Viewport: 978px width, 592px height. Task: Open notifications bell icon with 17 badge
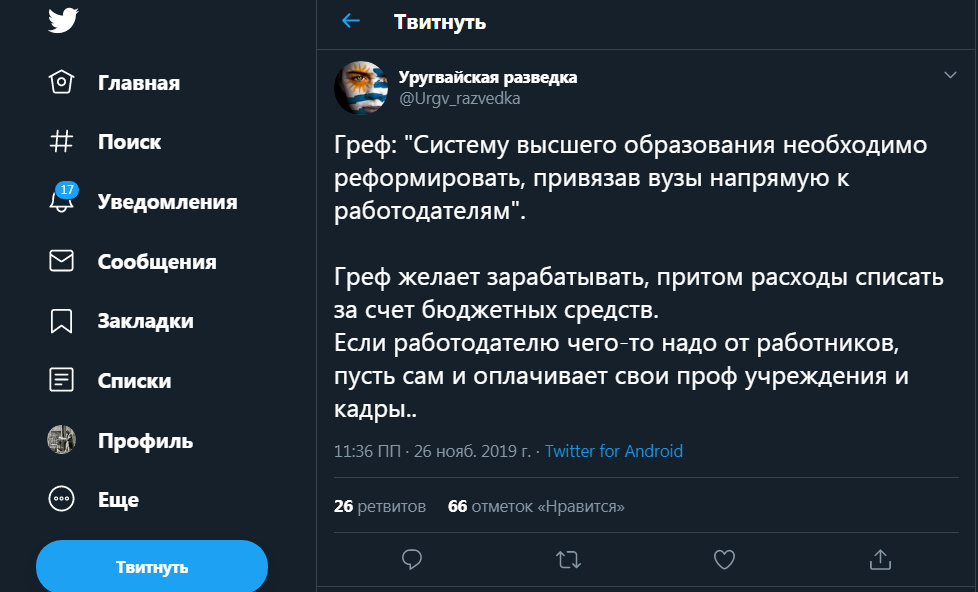[62, 201]
